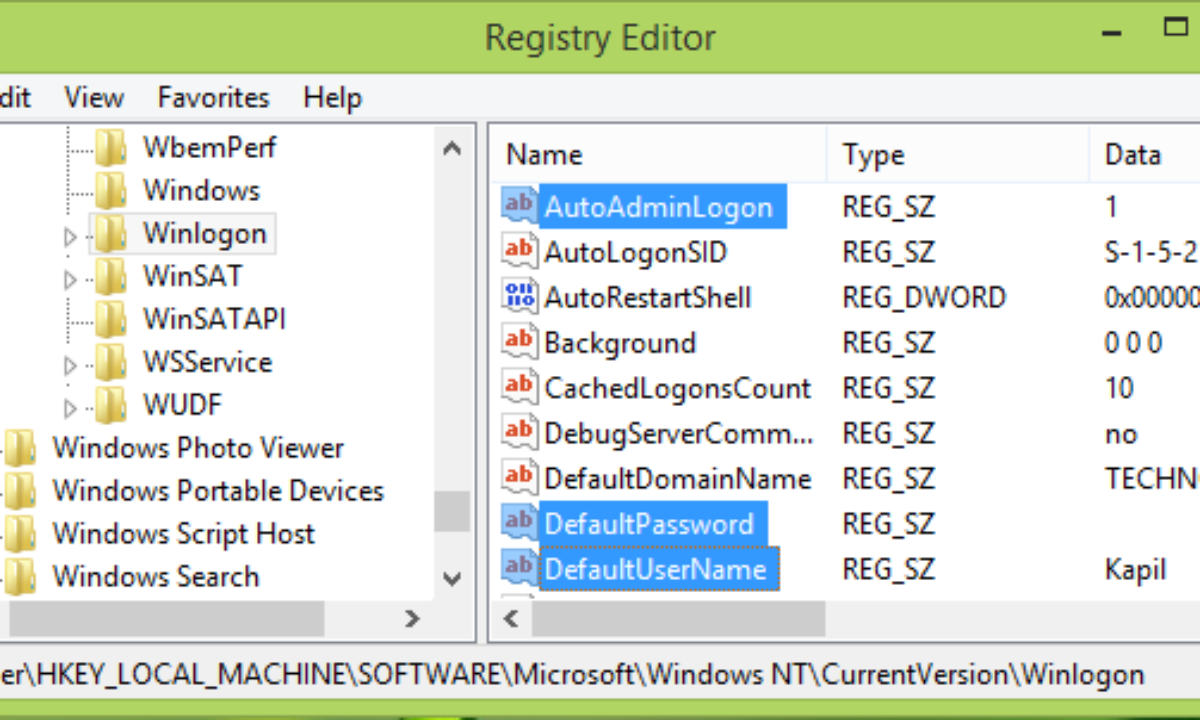This screenshot has width=1200, height=720.
Task: Click the Windows Photo Viewer folder icon
Action: pos(22,447)
